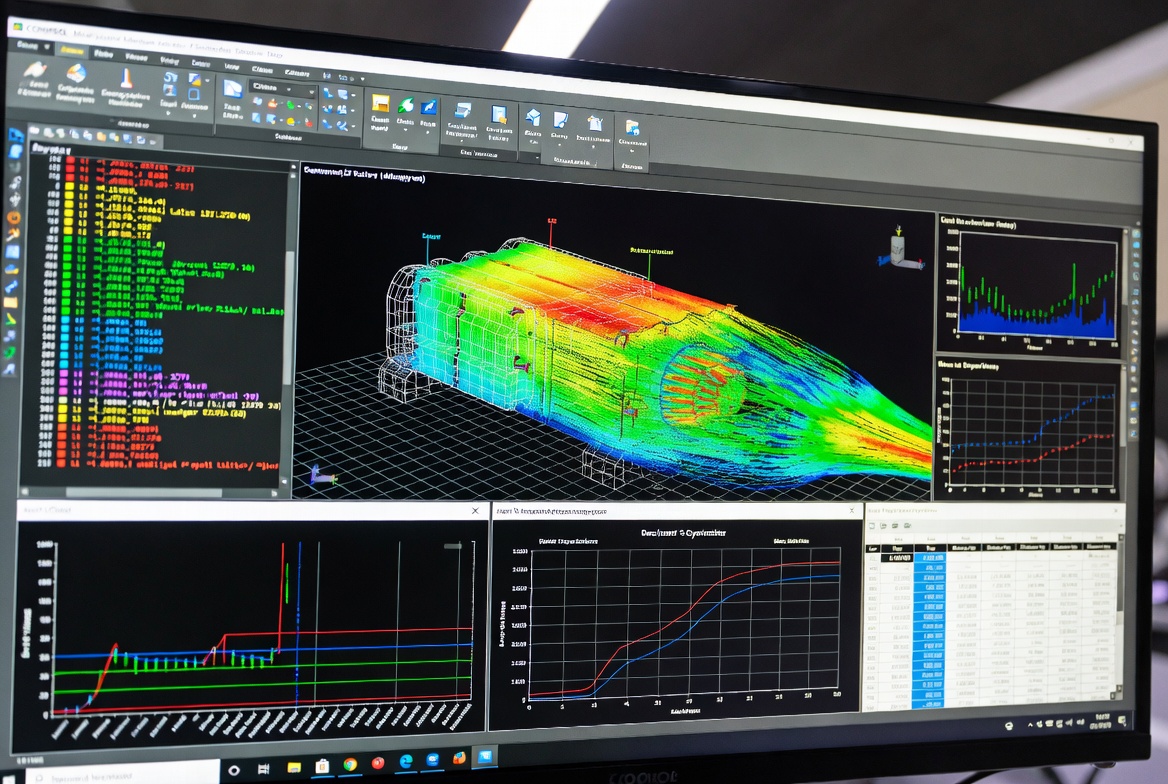Open the third ribbon tab
This screenshot has height=784, width=1168.
(104, 54)
